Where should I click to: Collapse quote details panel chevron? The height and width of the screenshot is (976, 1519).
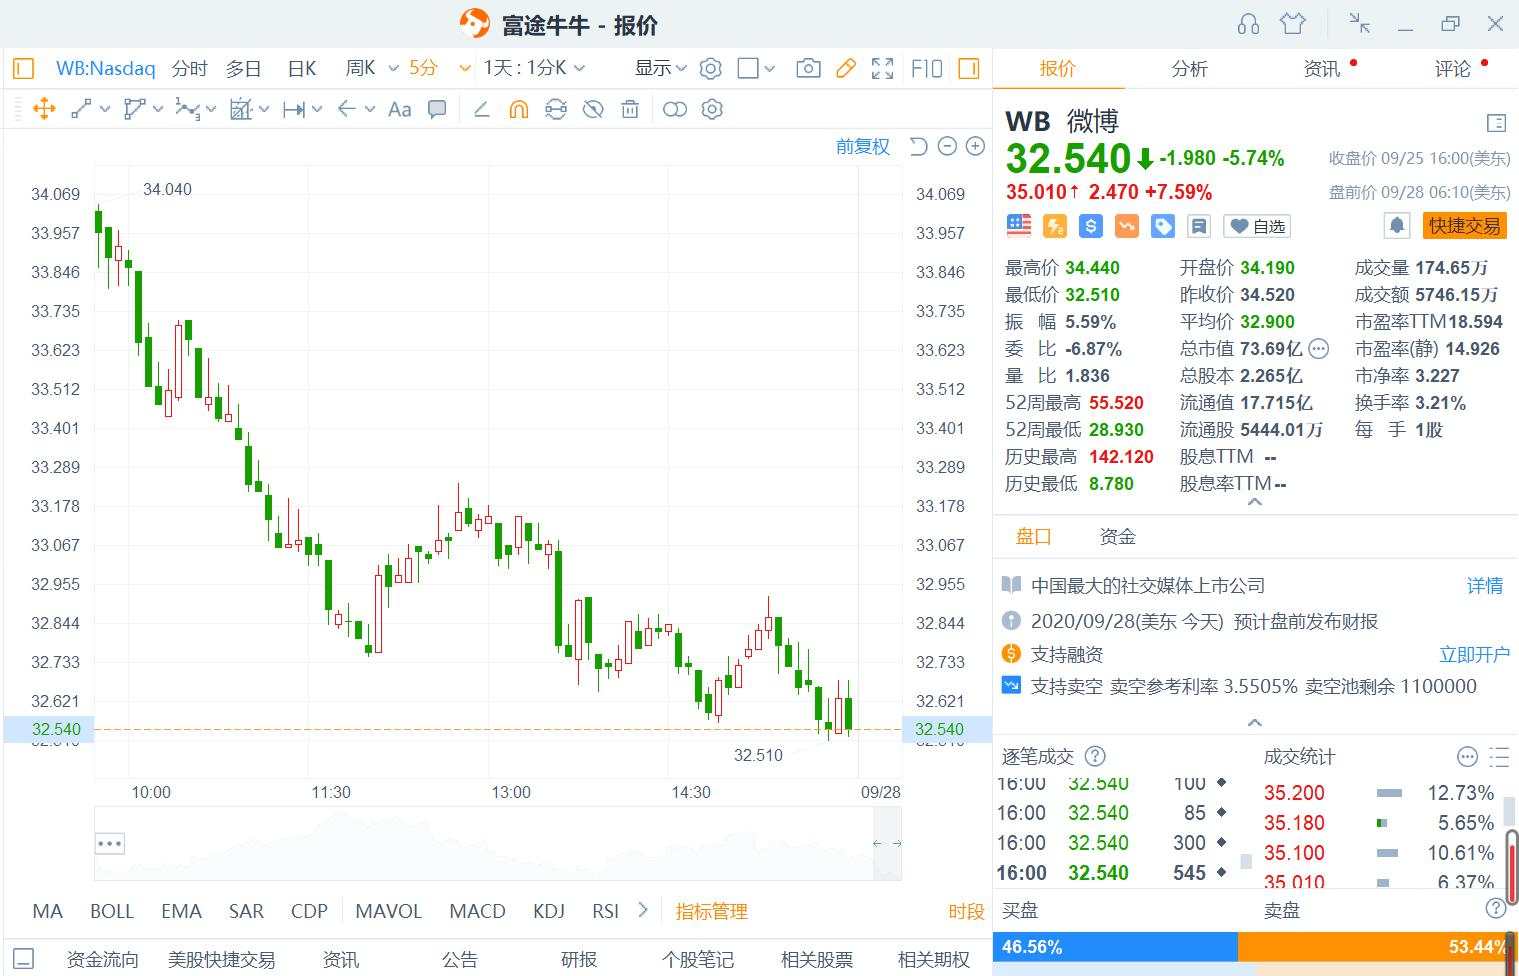click(x=1255, y=501)
